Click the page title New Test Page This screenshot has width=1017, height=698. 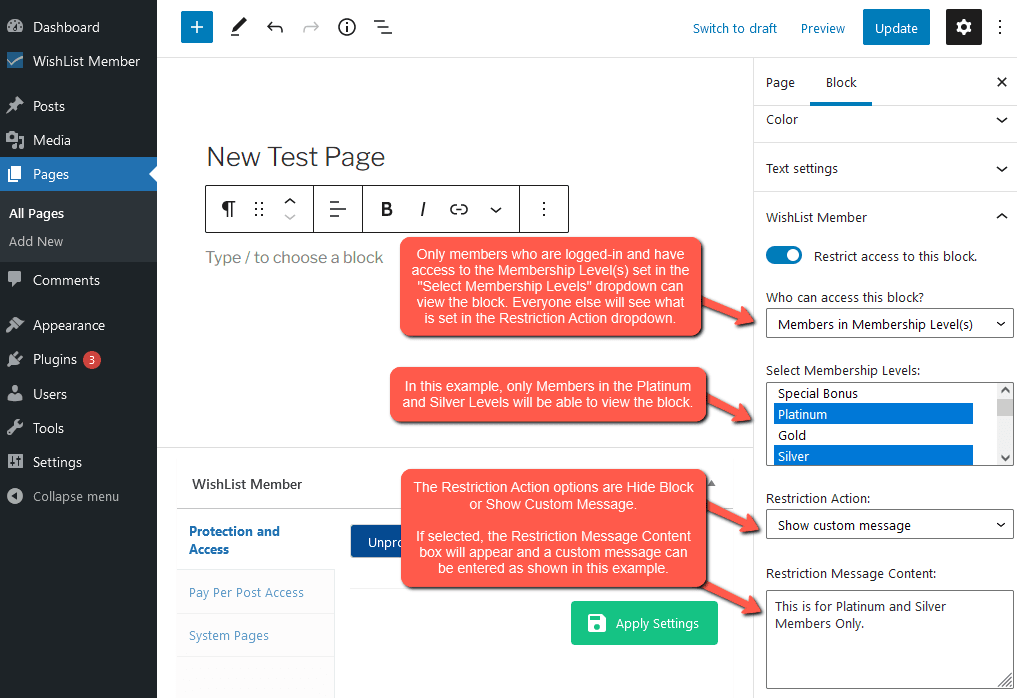(296, 157)
